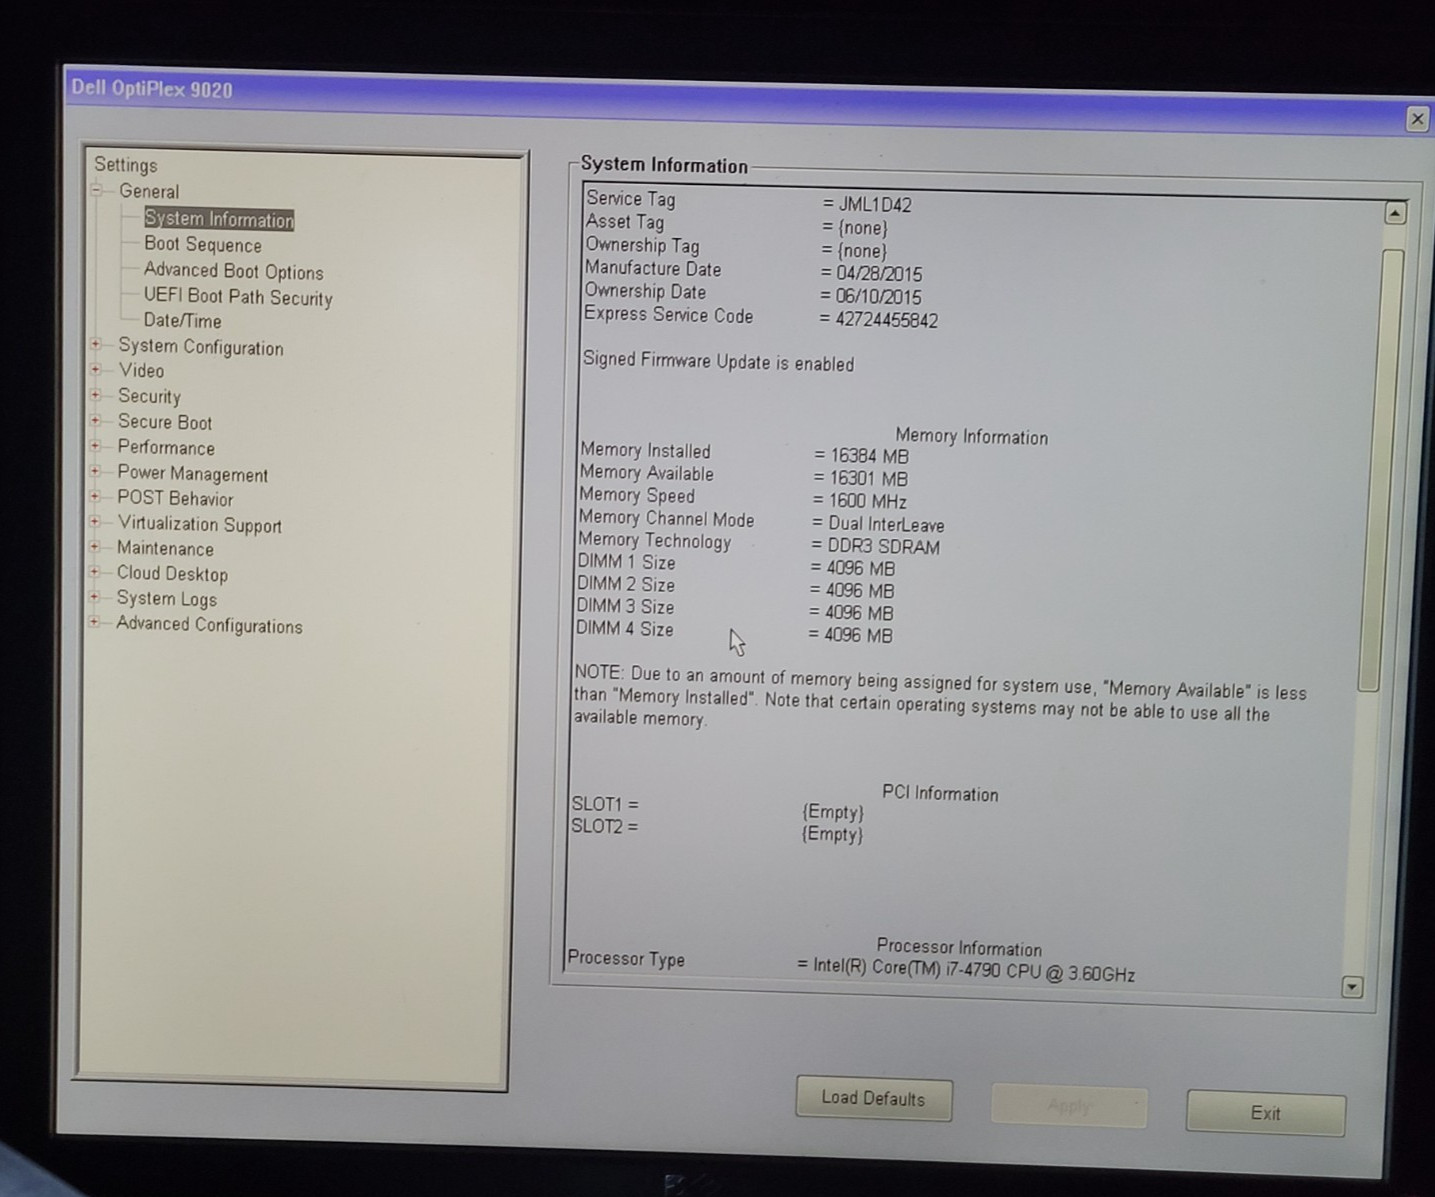Expand the Performance node
This screenshot has width=1435, height=1197.
click(x=95, y=446)
